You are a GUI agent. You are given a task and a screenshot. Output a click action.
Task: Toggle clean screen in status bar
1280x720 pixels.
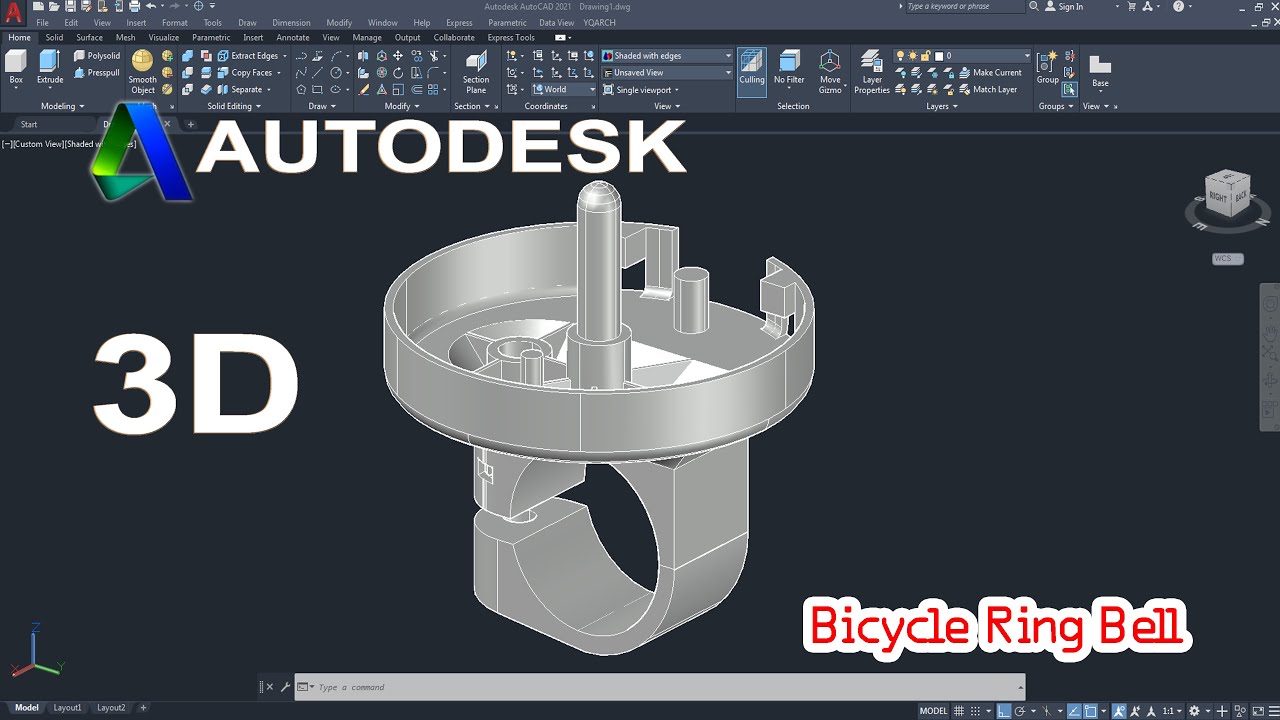[1256, 710]
